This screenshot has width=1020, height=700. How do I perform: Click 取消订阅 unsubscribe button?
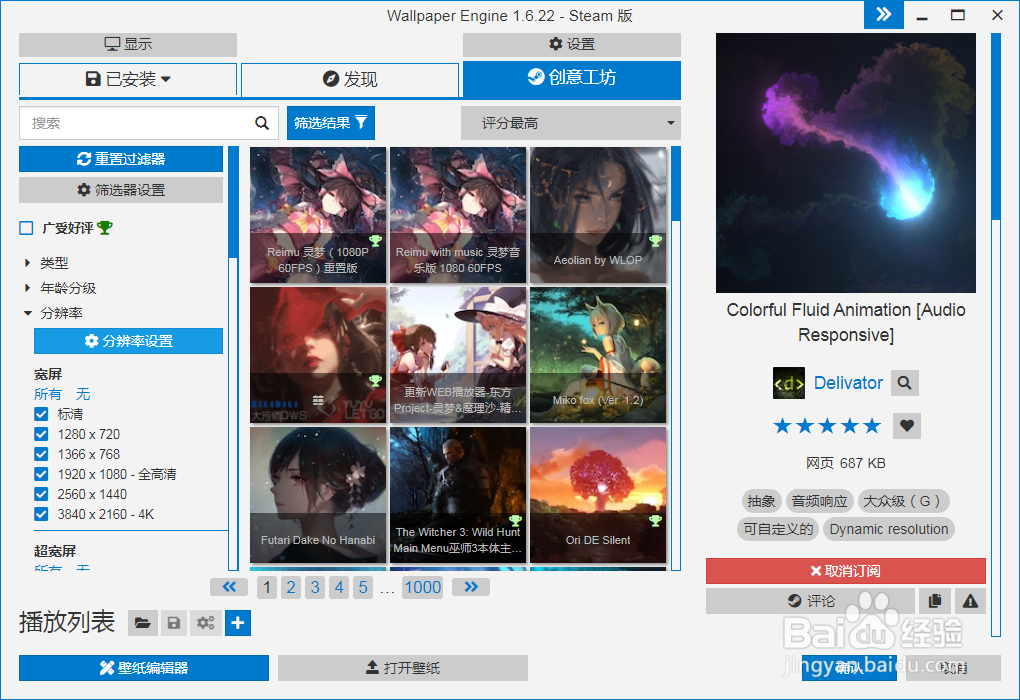point(846,571)
